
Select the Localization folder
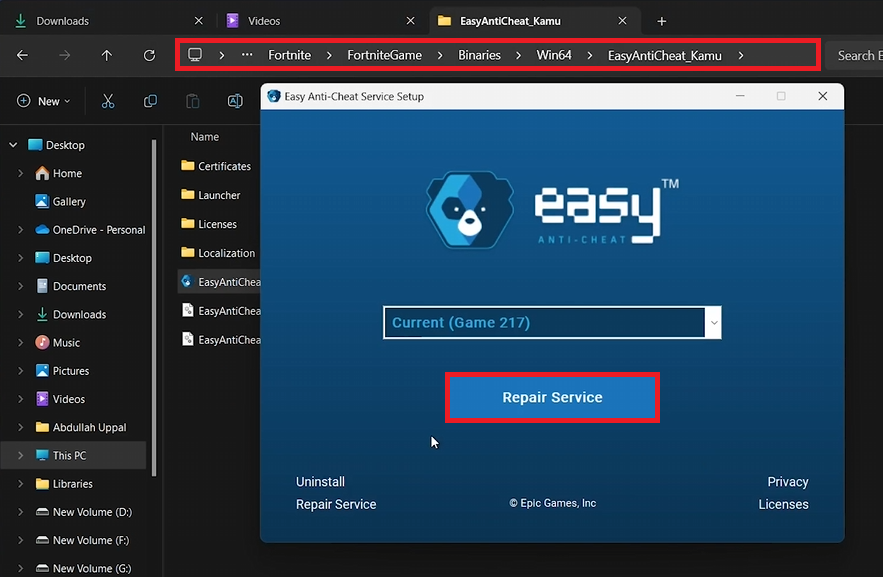(x=218, y=253)
